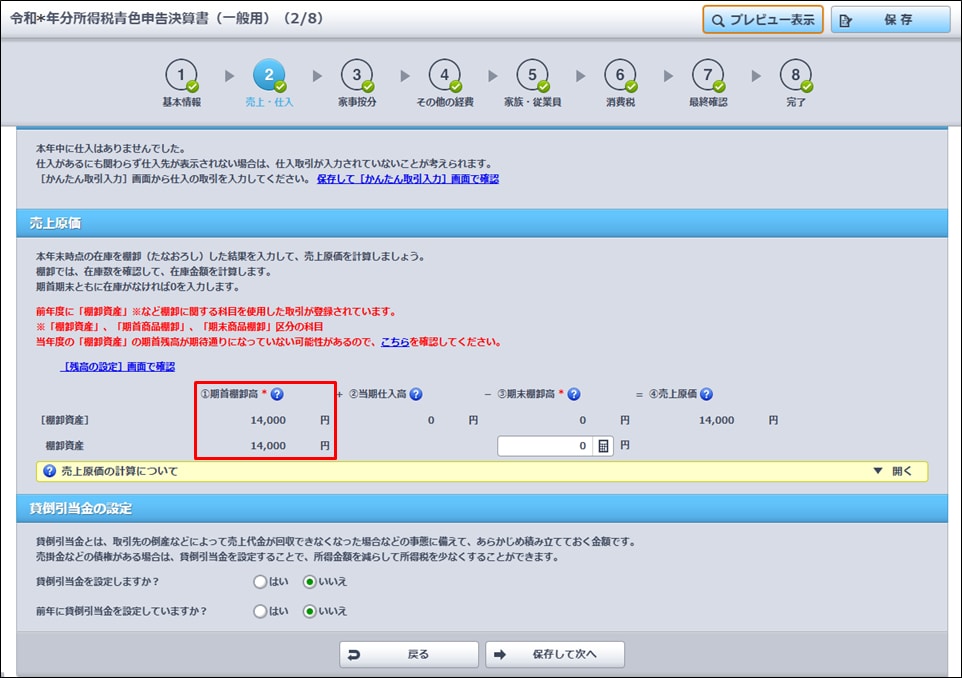Select いいえ for 貸倒引当金を設定しますか

[310, 581]
